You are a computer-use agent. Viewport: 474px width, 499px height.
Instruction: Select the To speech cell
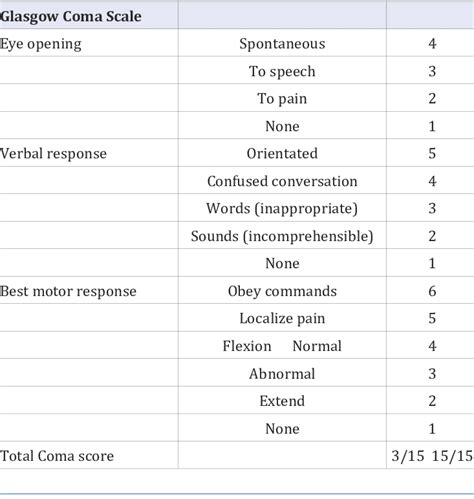click(x=282, y=71)
